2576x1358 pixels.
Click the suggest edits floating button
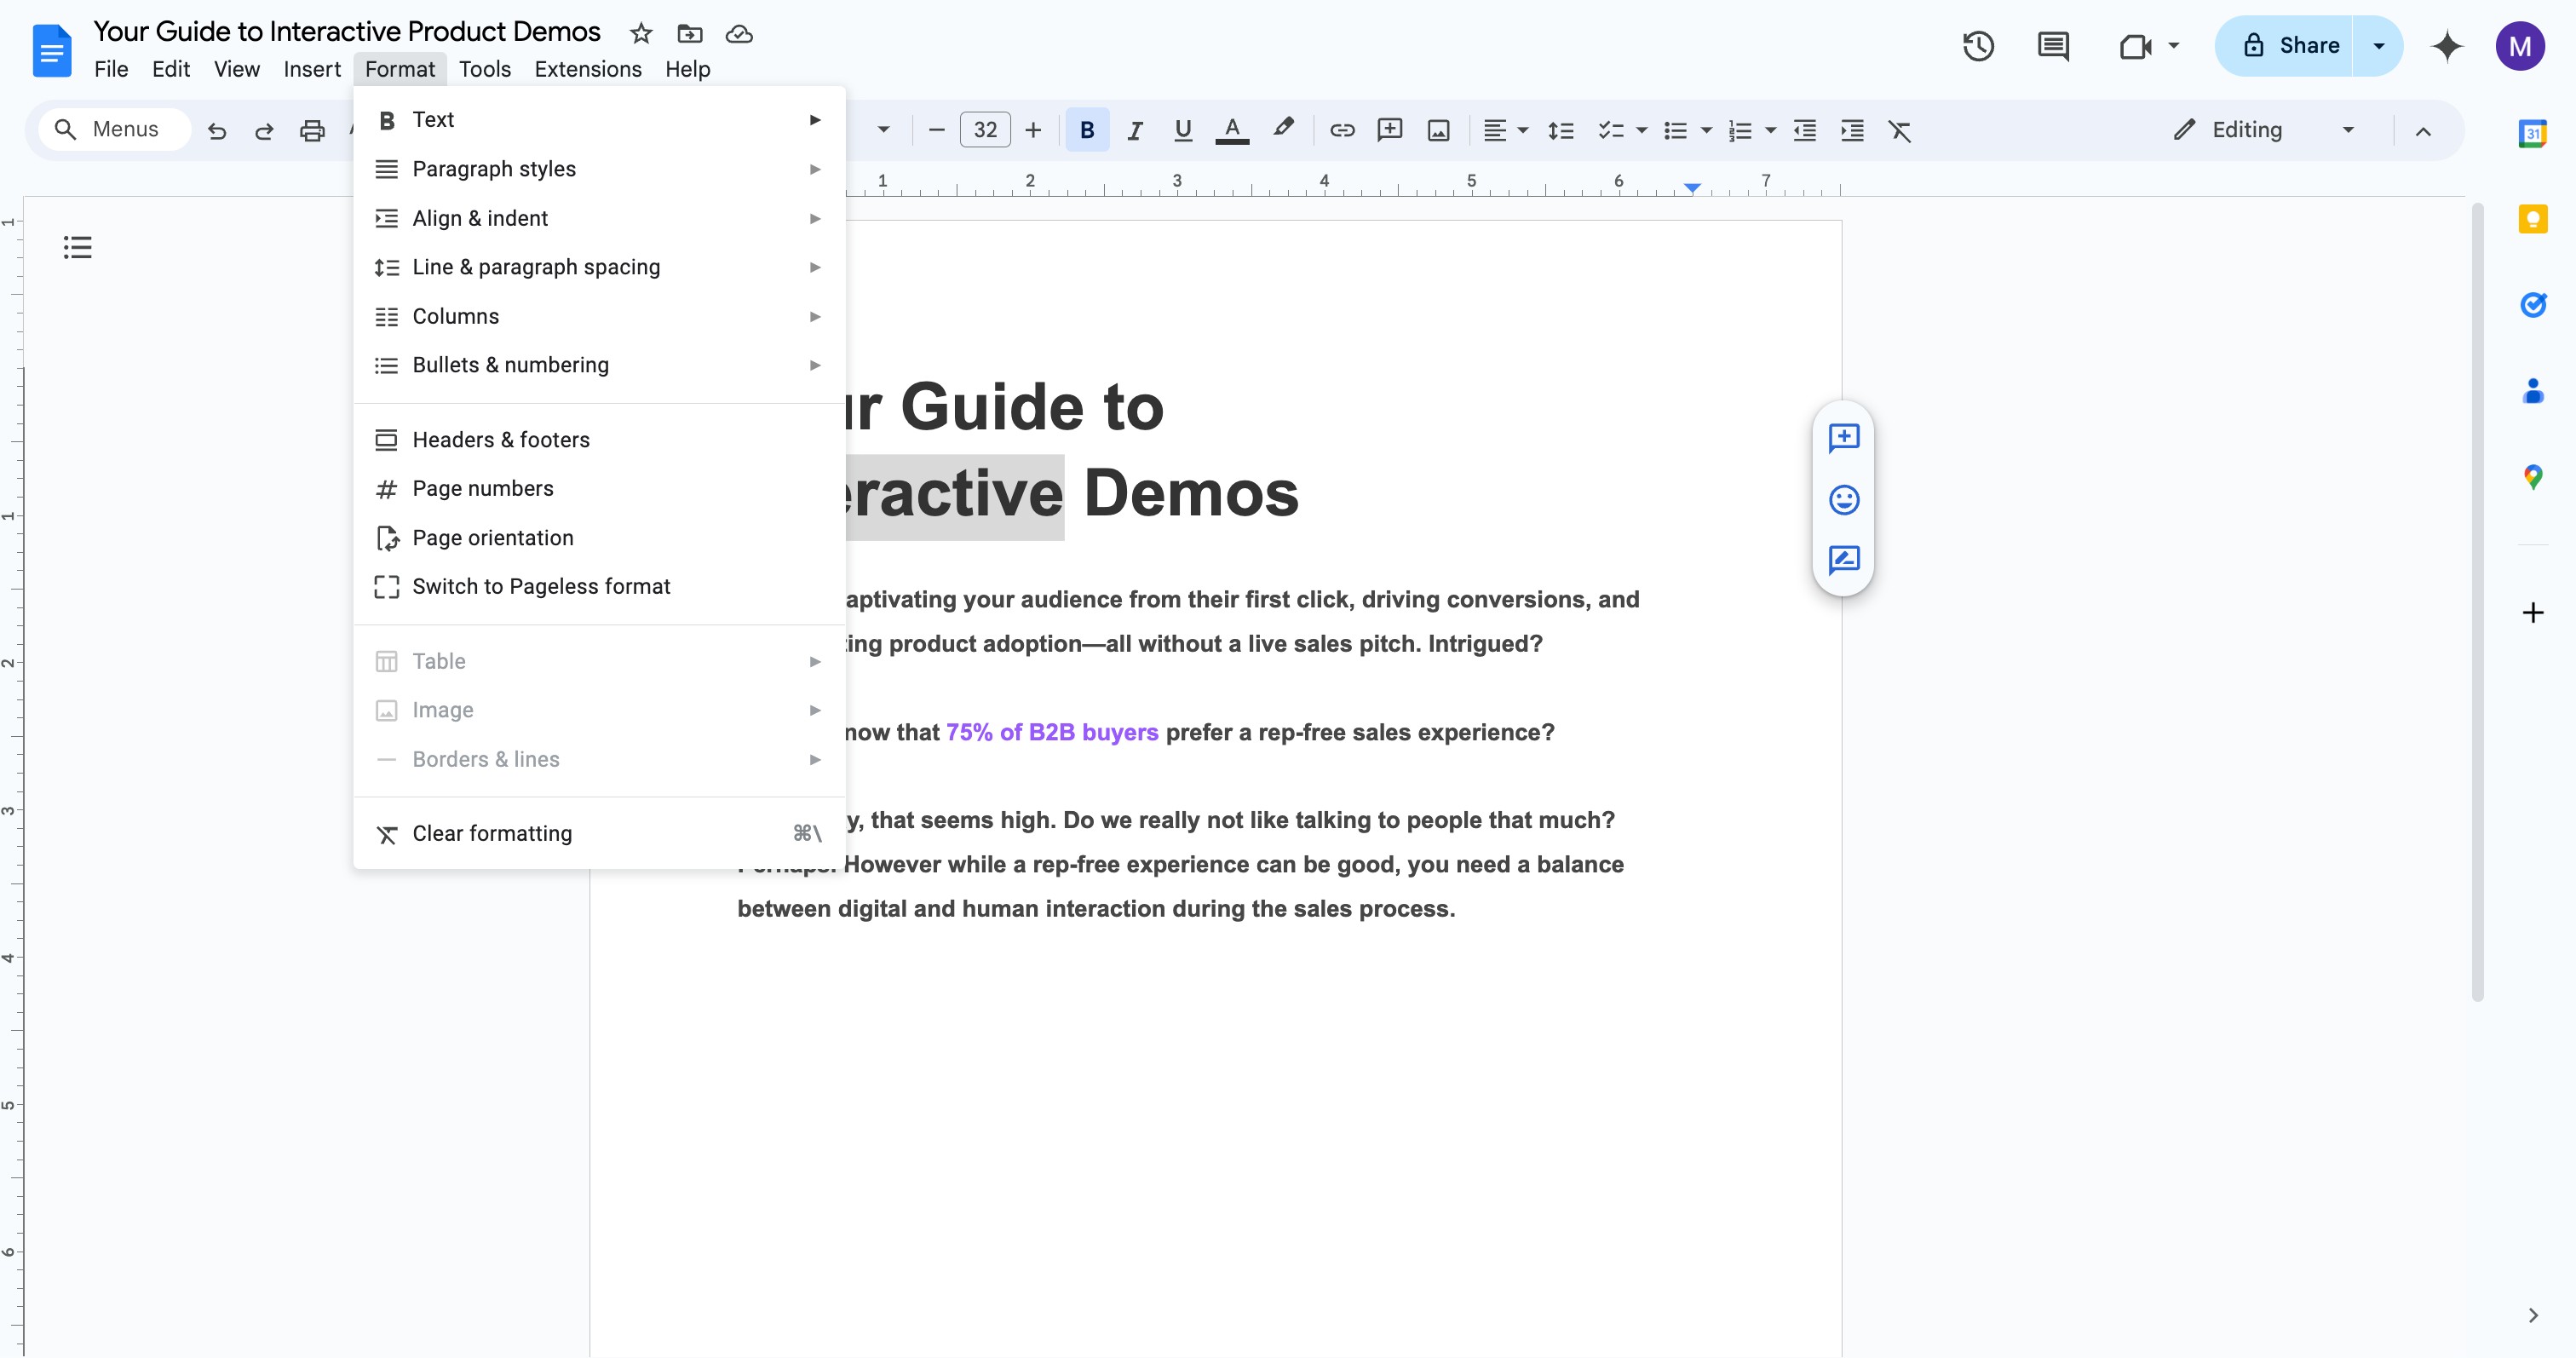(x=1843, y=560)
